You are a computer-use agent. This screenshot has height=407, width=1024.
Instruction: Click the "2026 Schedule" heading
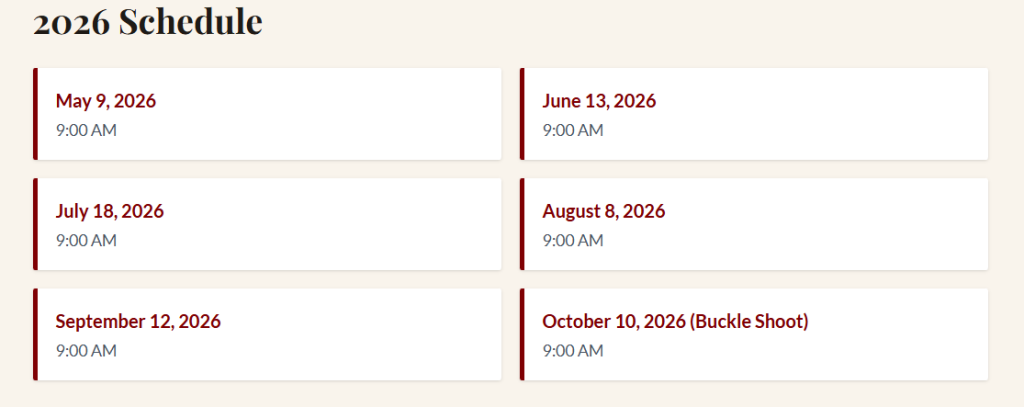(148, 22)
